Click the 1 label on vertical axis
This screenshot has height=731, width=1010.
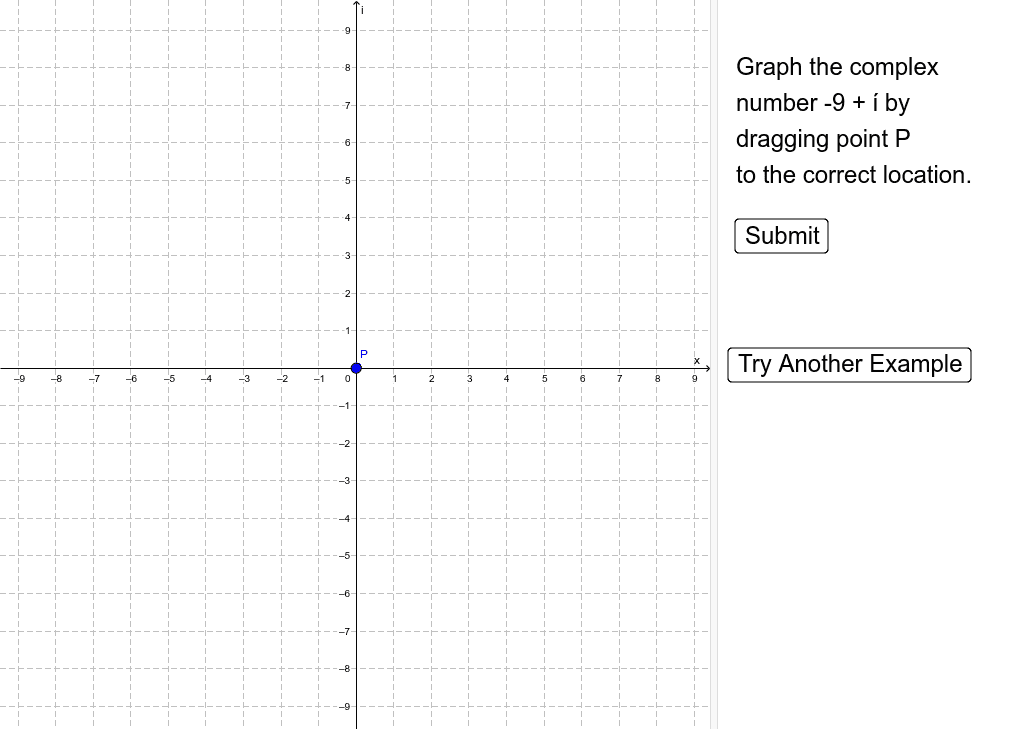pyautogui.click(x=348, y=331)
